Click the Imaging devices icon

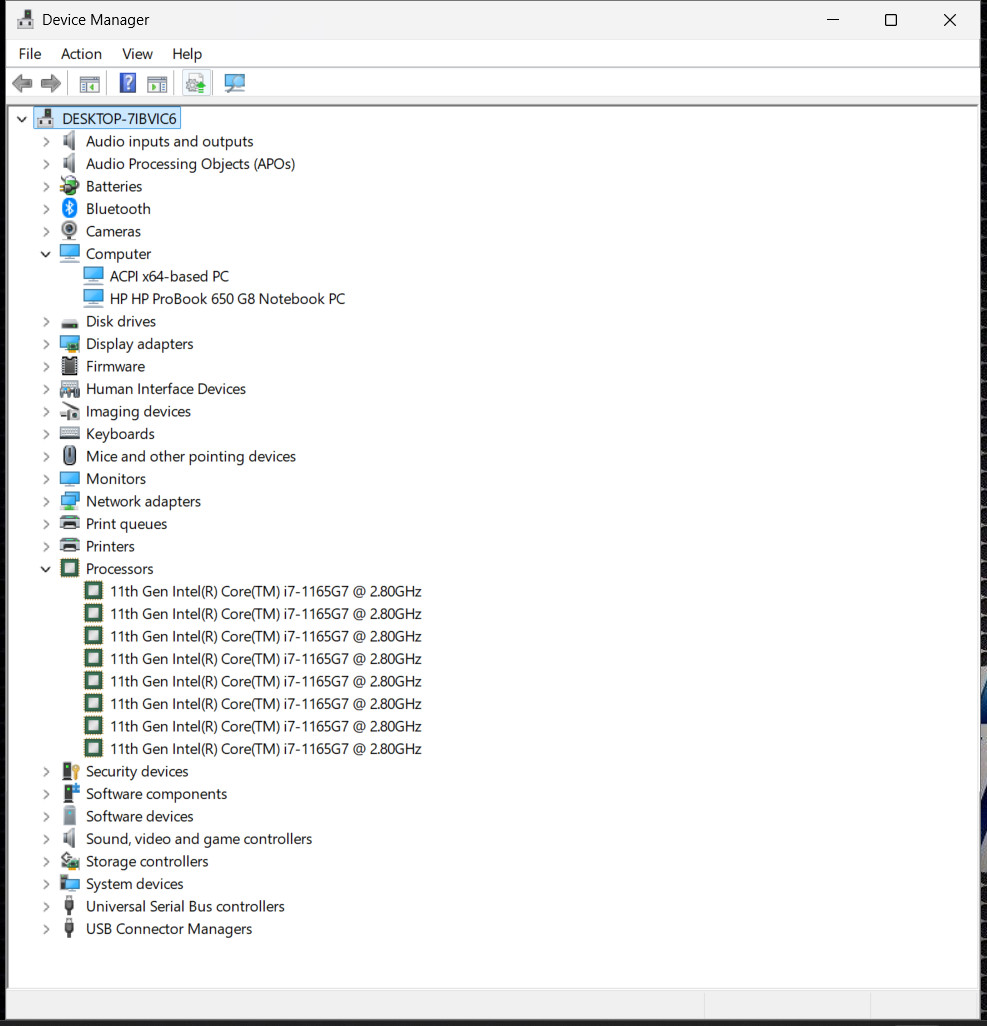(x=69, y=411)
